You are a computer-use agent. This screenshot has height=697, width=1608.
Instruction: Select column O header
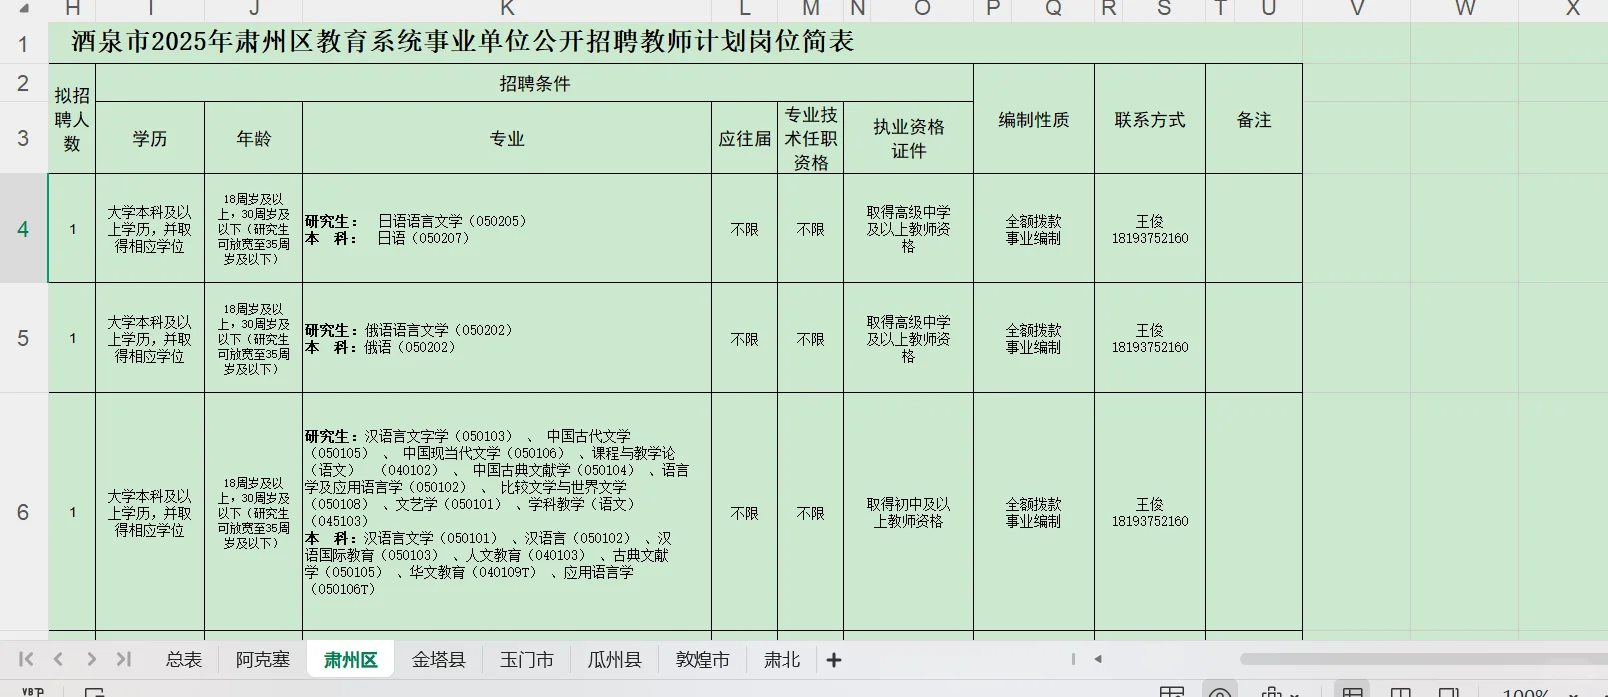click(x=922, y=9)
